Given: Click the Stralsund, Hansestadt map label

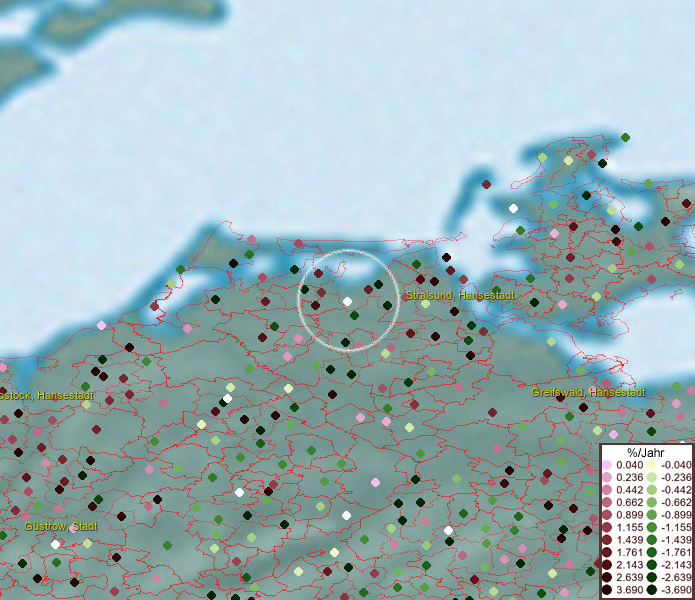Looking at the screenshot, I should pyautogui.click(x=460, y=295).
